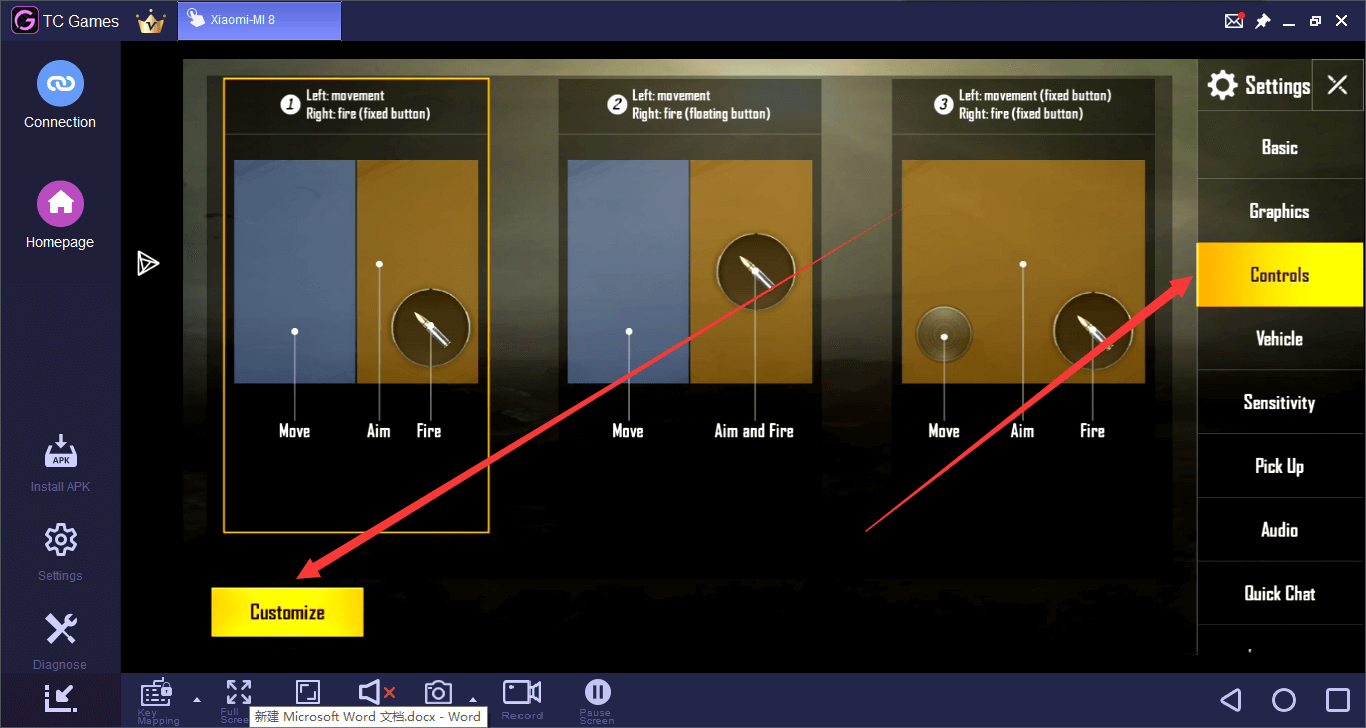The width and height of the screenshot is (1366, 728).
Task: Open the Pick Up settings tab
Action: [x=1280, y=466]
